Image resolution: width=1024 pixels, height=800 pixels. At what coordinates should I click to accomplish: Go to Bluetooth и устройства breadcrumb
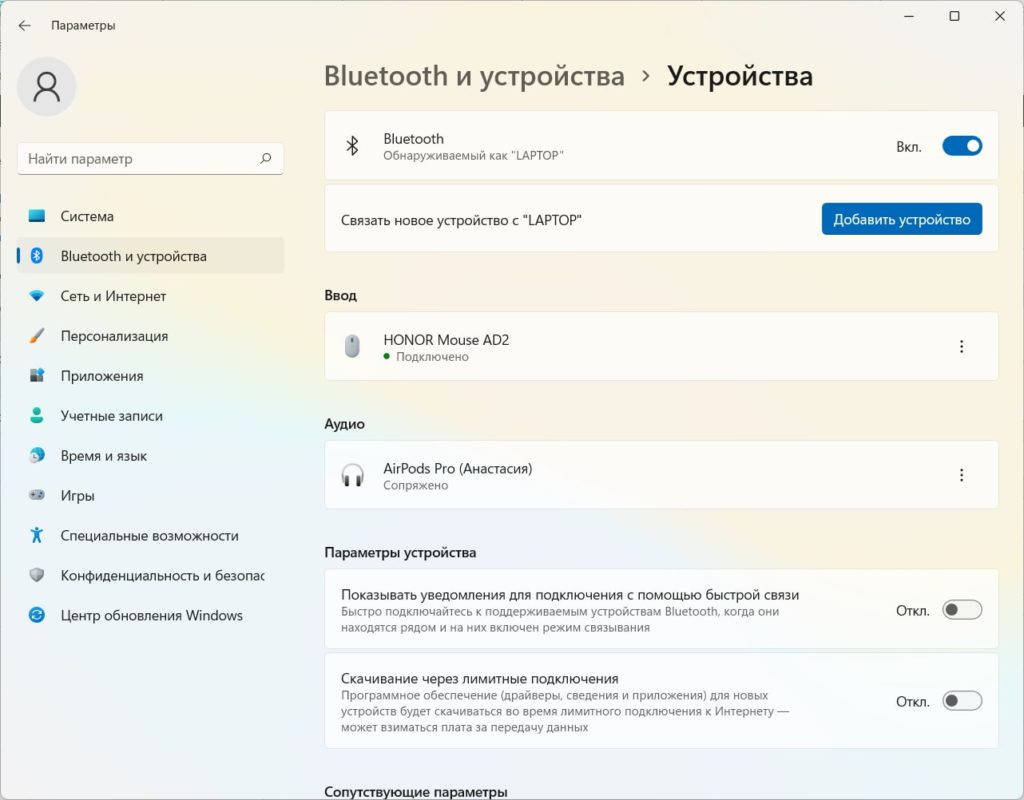[474, 76]
